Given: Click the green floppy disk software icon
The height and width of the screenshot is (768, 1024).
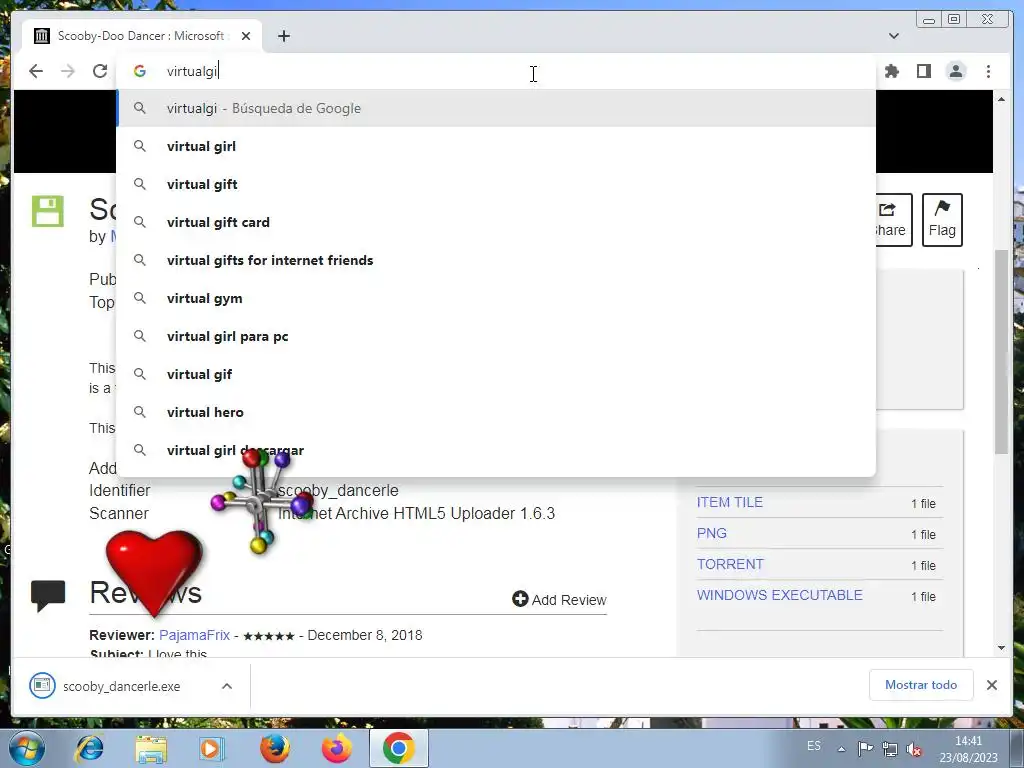Looking at the screenshot, I should pyautogui.click(x=48, y=211).
